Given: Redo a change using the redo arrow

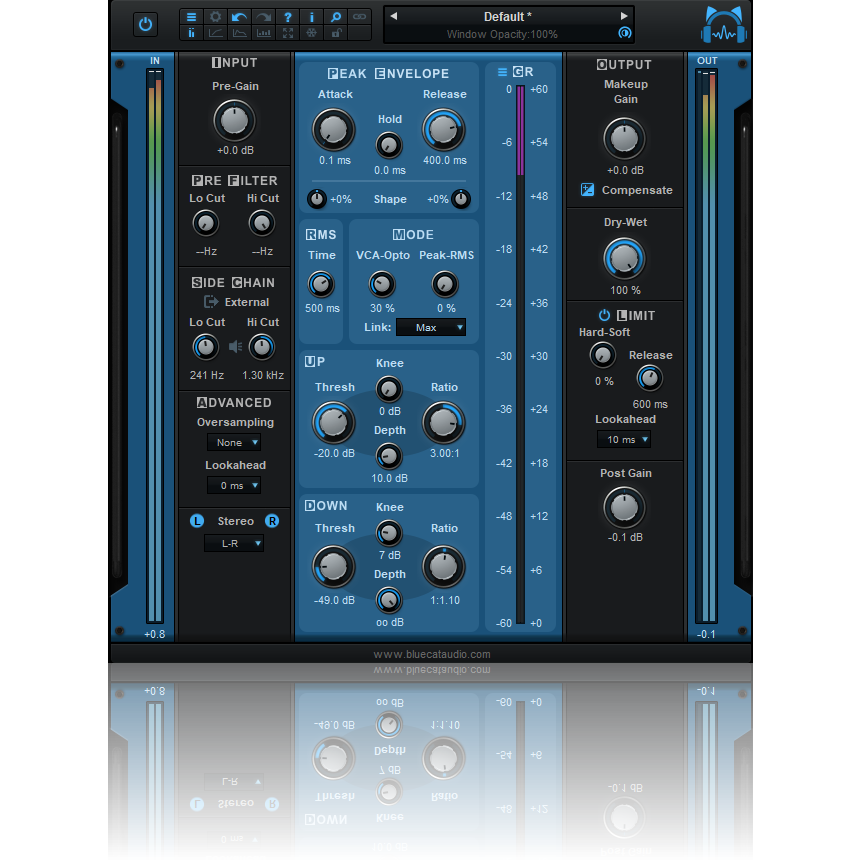Looking at the screenshot, I should click(263, 16).
